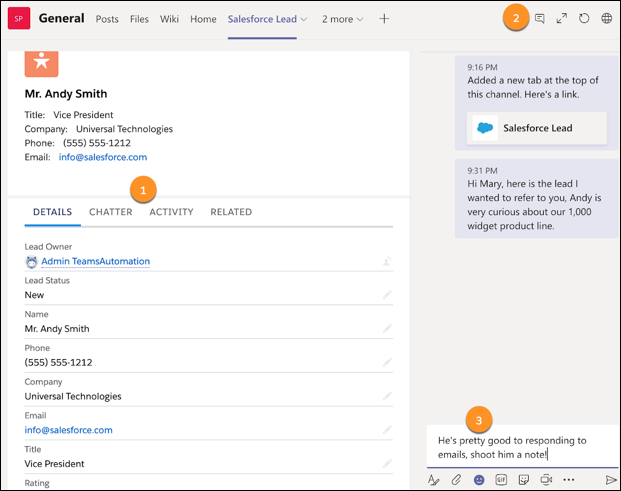The image size is (621, 491).
Task: Open Admin TeamsAutomation owner link
Action: pyautogui.click(x=95, y=261)
